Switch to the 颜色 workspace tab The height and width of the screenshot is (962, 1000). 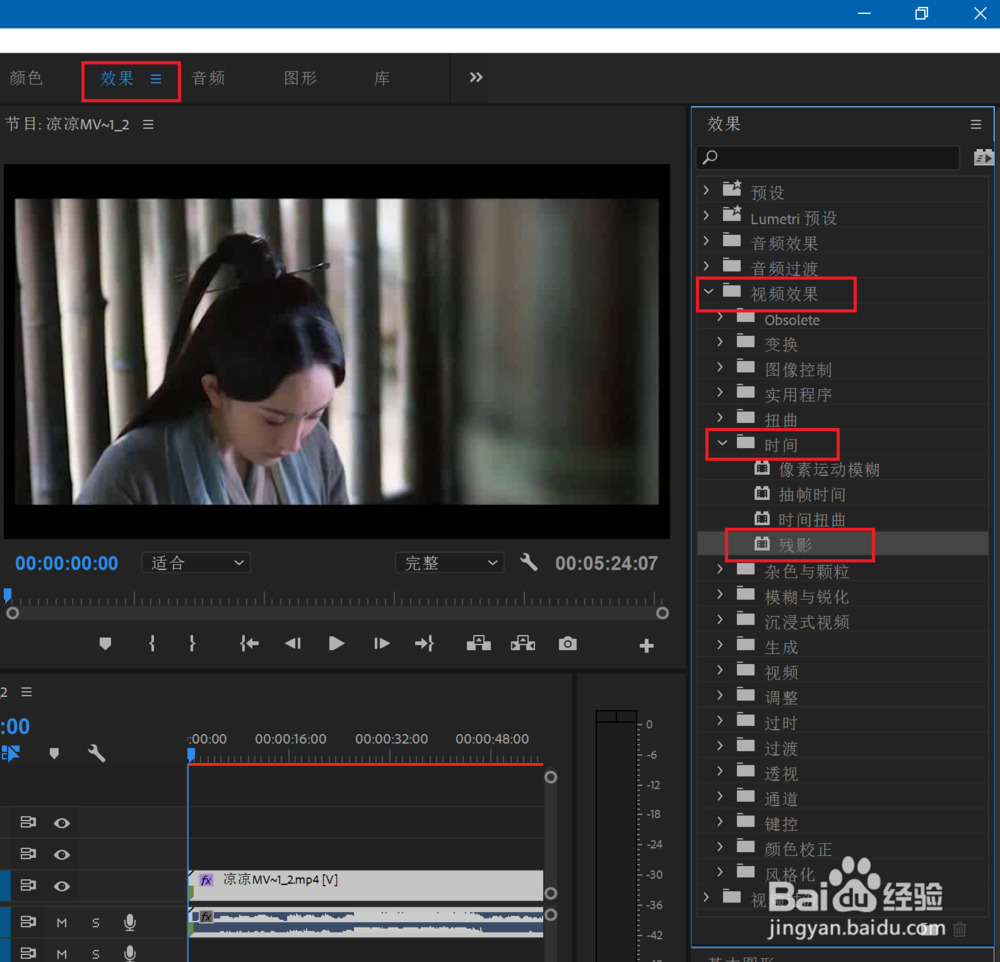coord(26,78)
